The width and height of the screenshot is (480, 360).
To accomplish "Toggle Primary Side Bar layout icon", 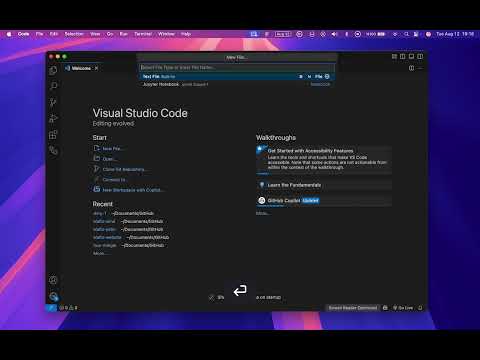I will 403,57.
